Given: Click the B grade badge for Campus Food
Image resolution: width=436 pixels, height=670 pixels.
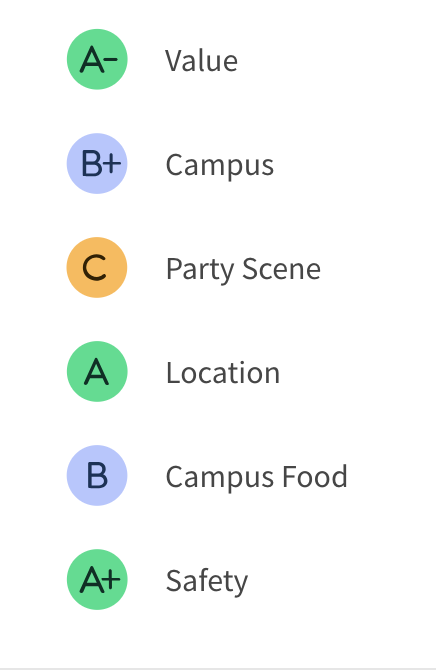Looking at the screenshot, I should (97, 476).
